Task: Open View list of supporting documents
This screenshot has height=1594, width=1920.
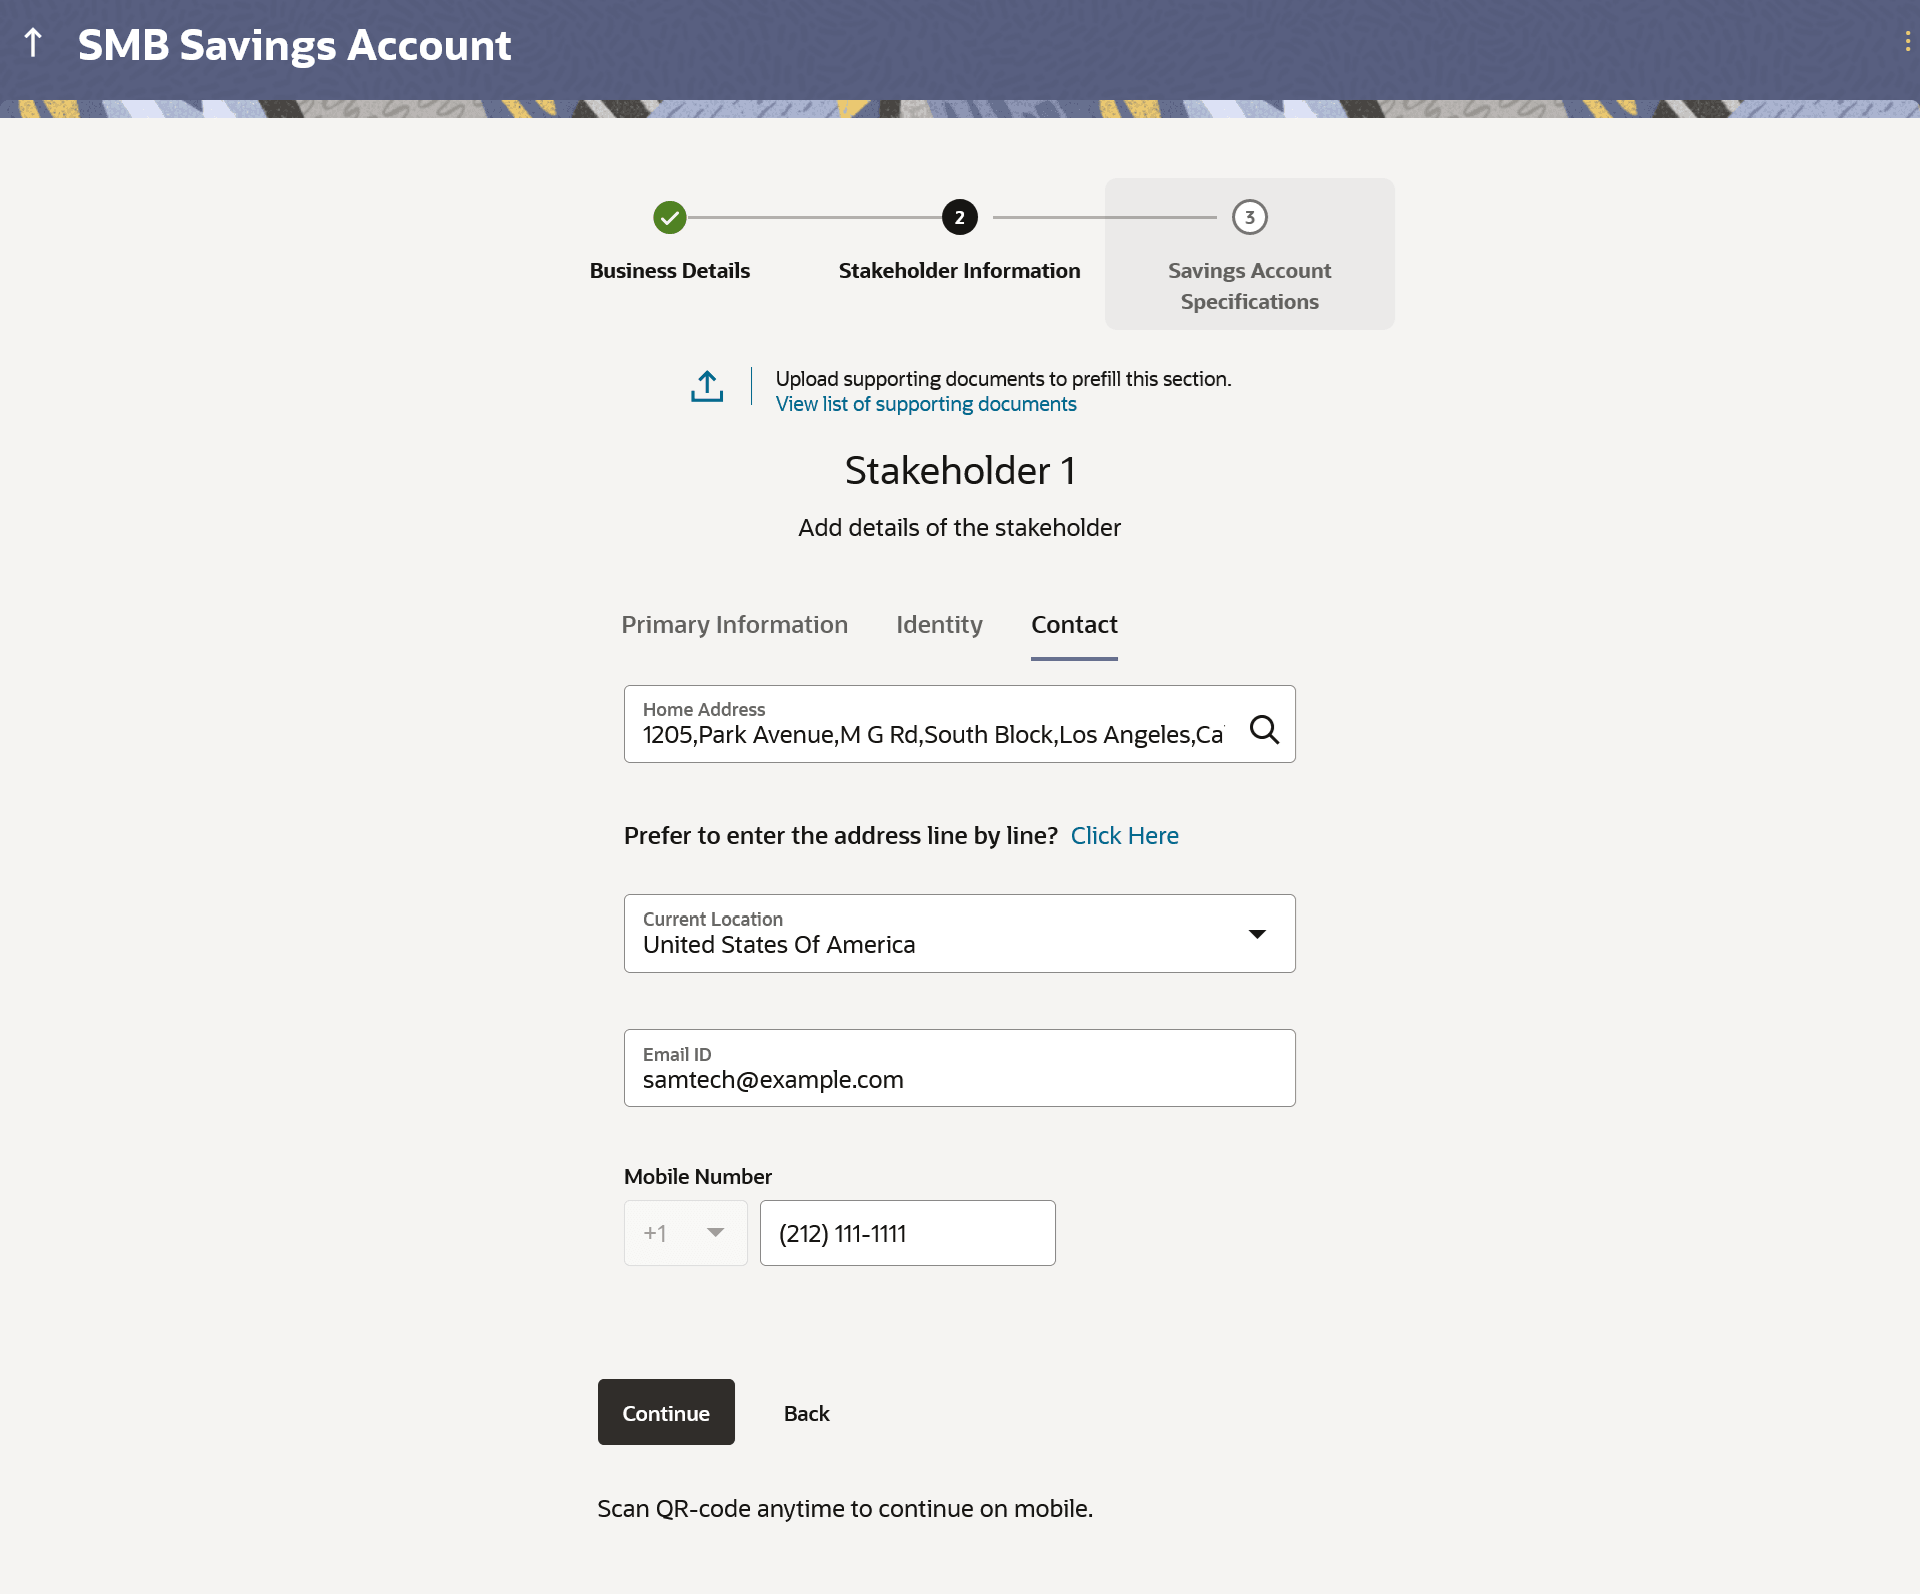Action: 926,404
